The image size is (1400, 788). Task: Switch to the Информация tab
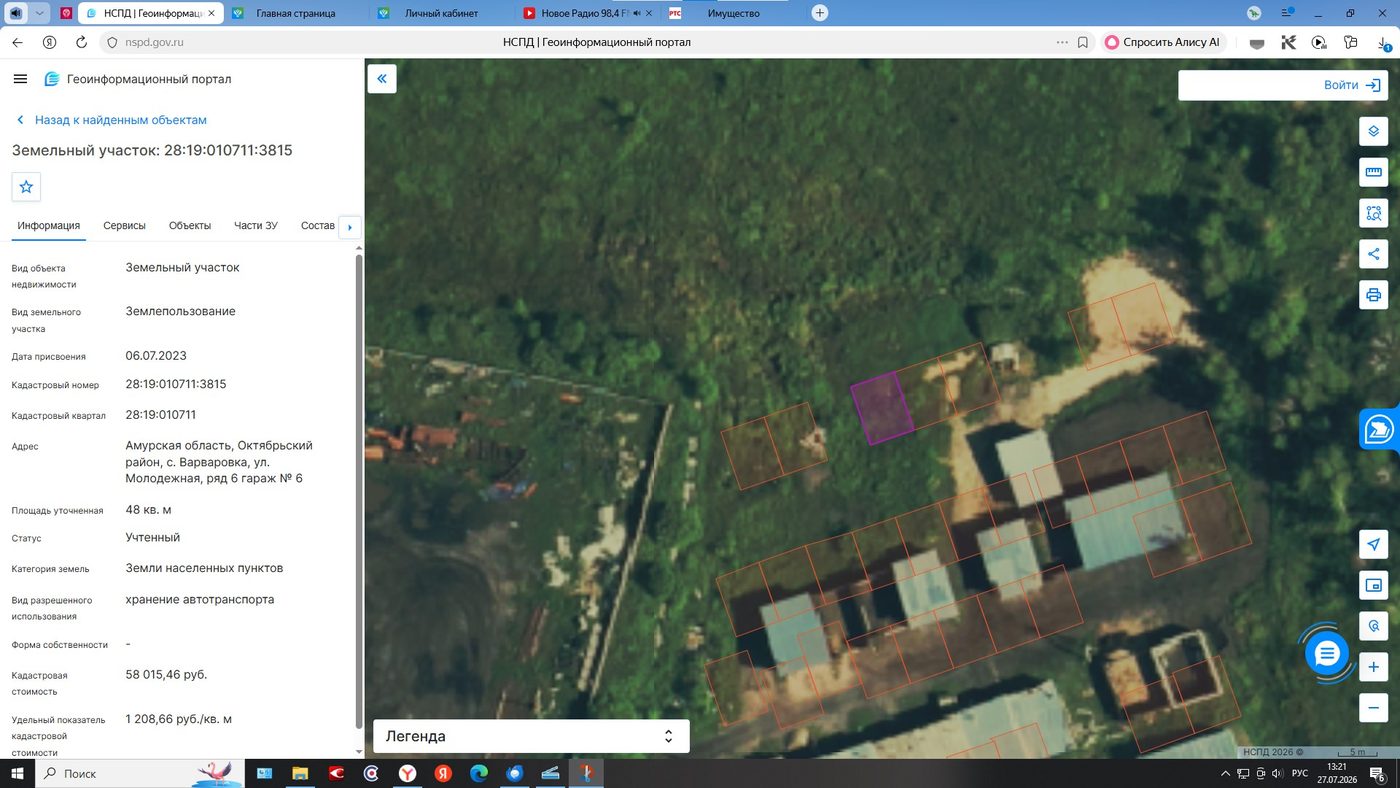(x=48, y=226)
